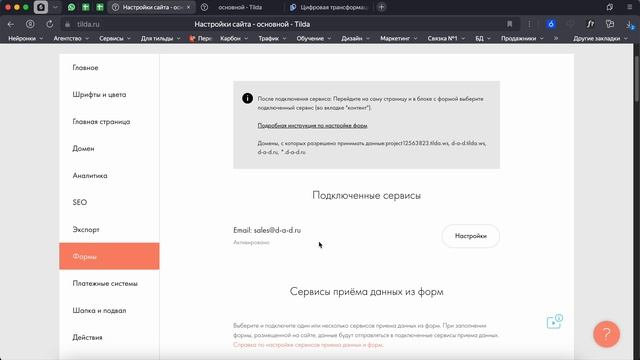Click the bookmark icon in the address bar
The width and height of the screenshot is (640, 360).
point(509,24)
